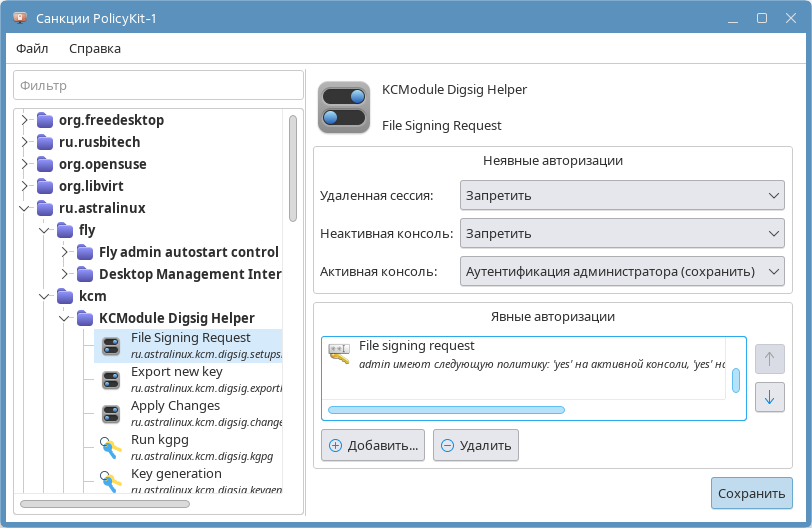Open the Файл menu
812x528 pixels.
(32, 48)
